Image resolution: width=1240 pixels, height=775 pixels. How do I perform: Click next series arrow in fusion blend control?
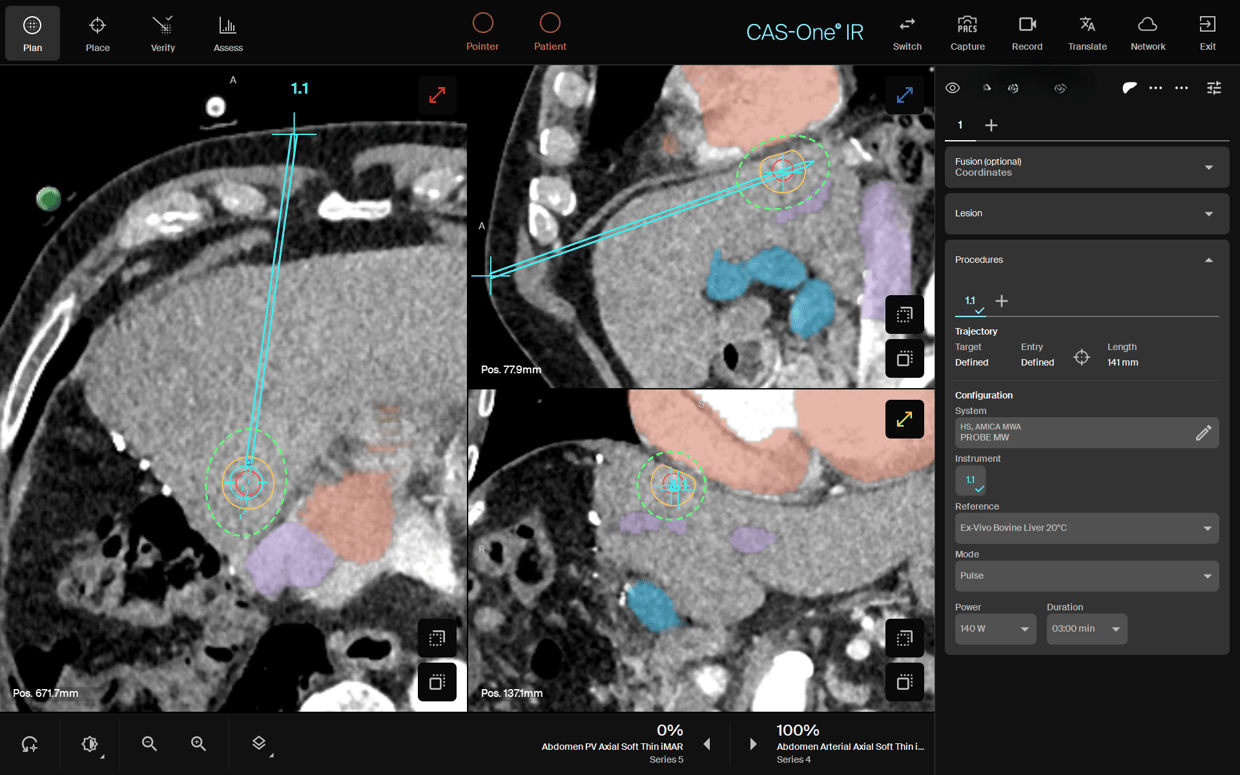[x=753, y=744]
